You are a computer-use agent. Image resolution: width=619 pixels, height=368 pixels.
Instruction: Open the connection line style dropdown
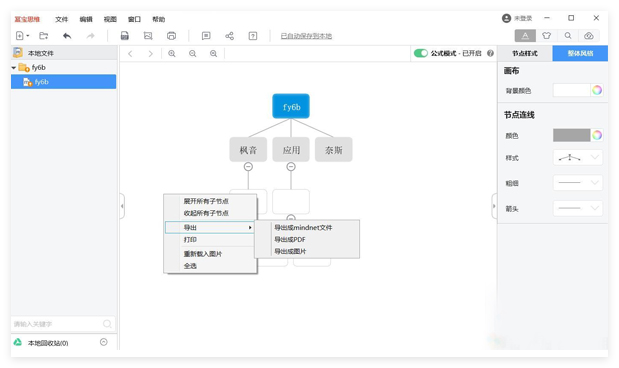pyautogui.click(x=578, y=158)
